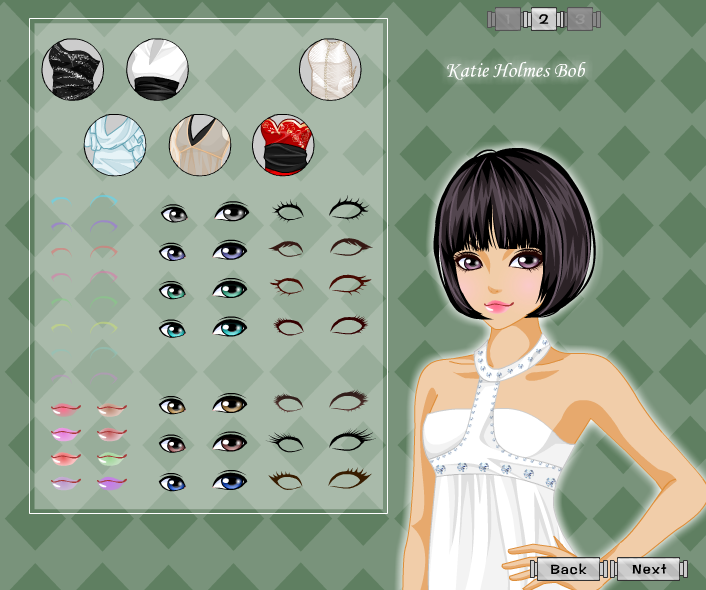Apply the cyan blue eyeshadow
Image resolution: width=706 pixels, height=590 pixels.
click(85, 201)
